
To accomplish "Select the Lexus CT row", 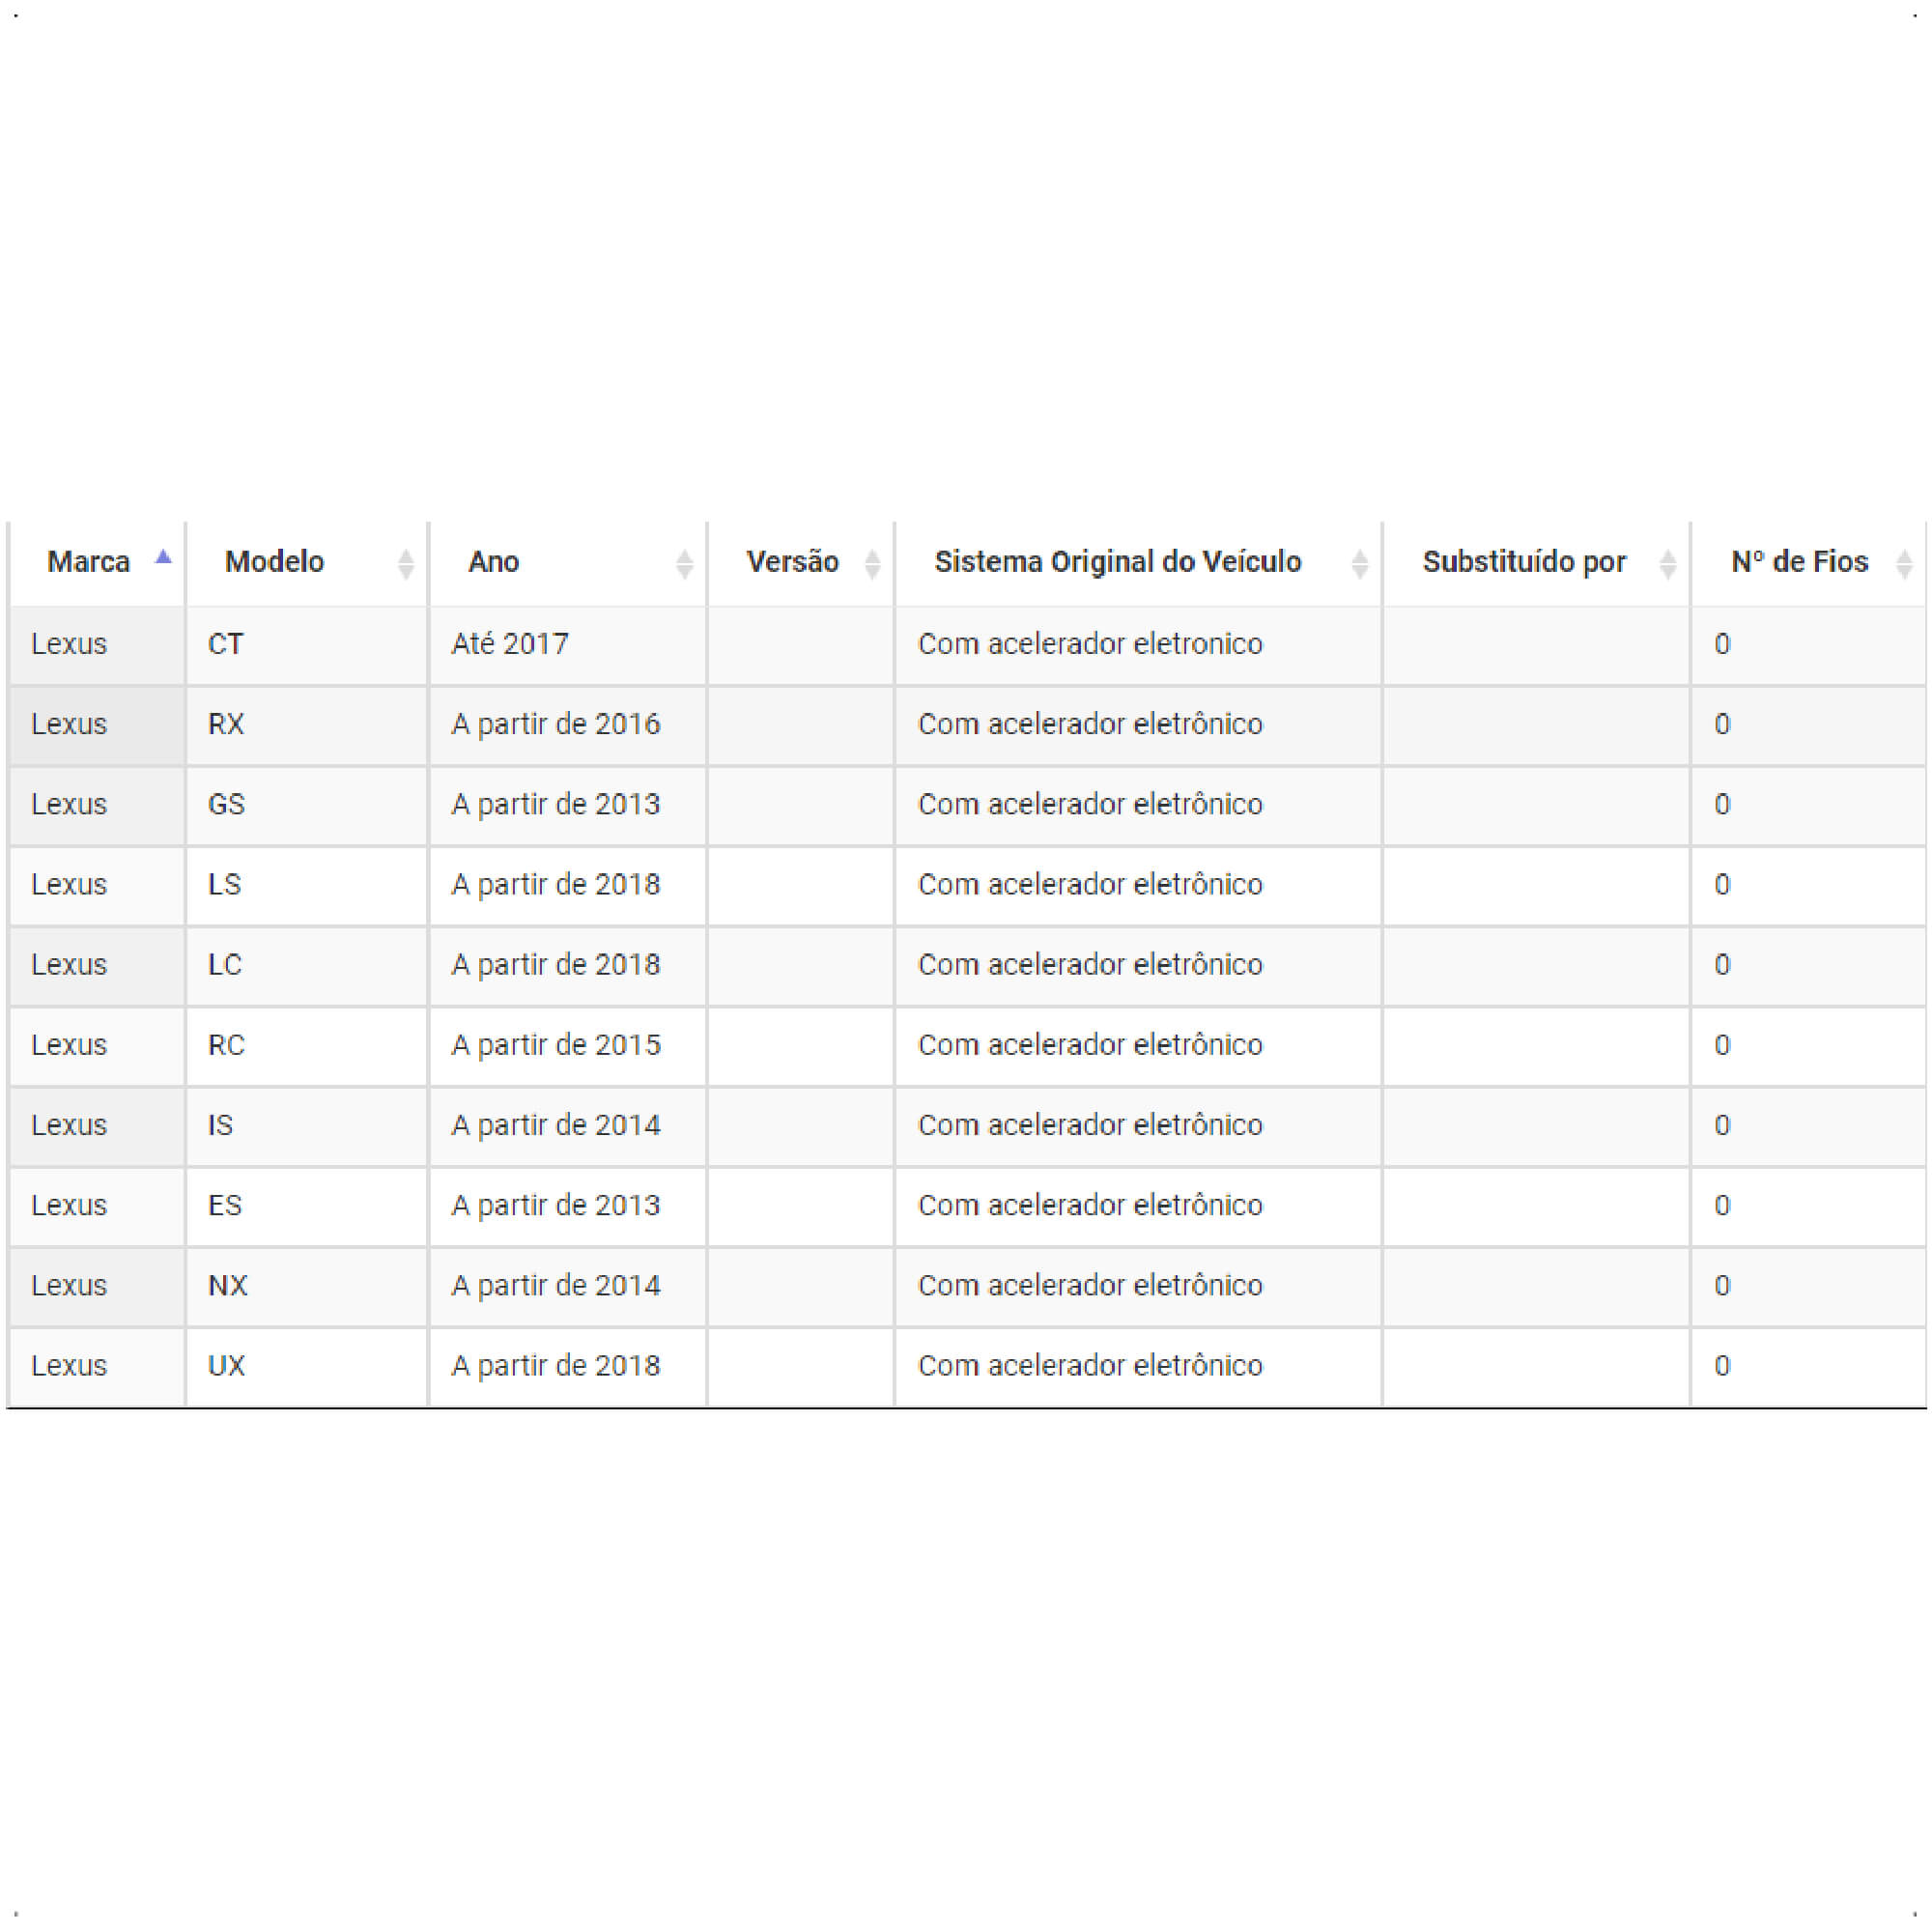I will pos(967,645).
